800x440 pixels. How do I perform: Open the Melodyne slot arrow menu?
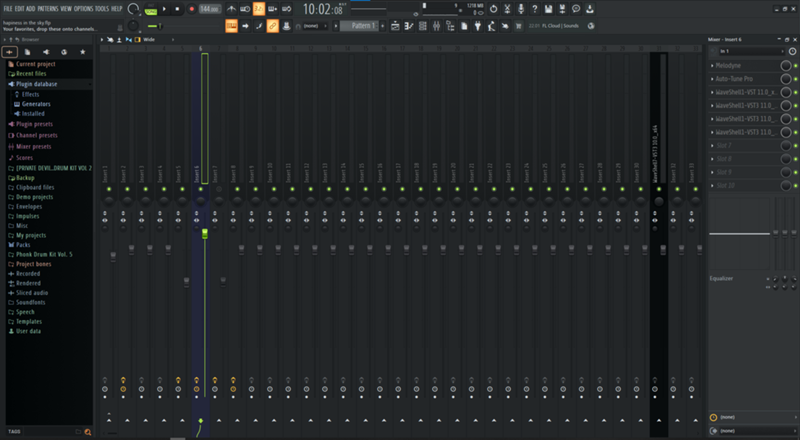(713, 65)
